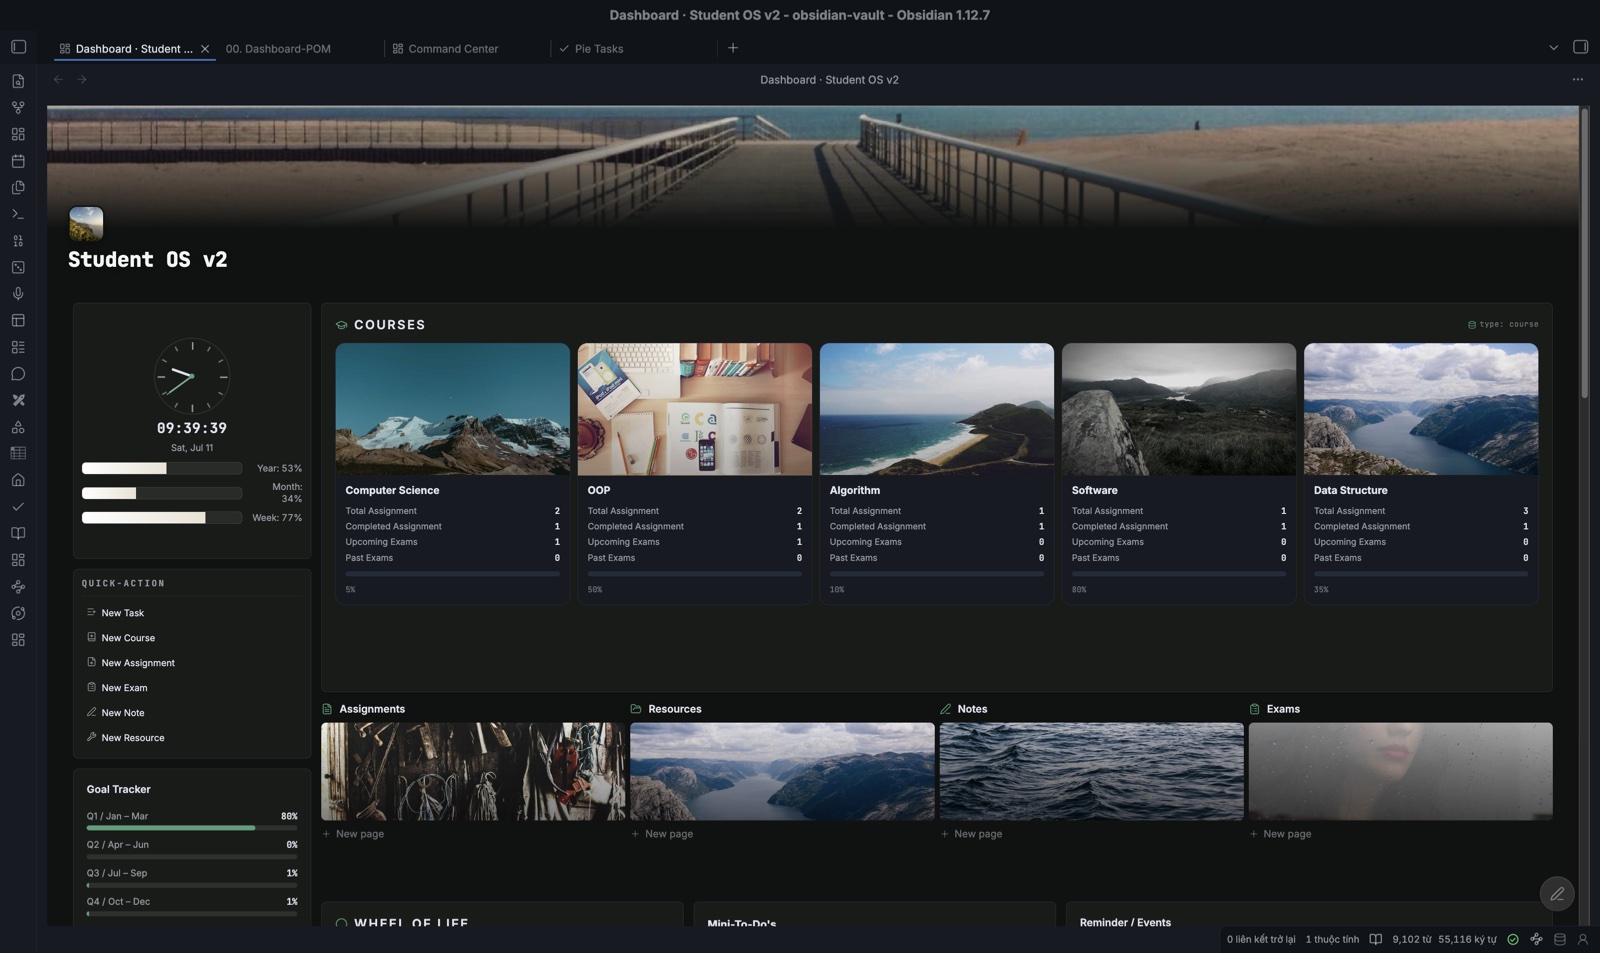Open the chat bubble ribbon icon
This screenshot has width=1600, height=953.
[x=18, y=374]
